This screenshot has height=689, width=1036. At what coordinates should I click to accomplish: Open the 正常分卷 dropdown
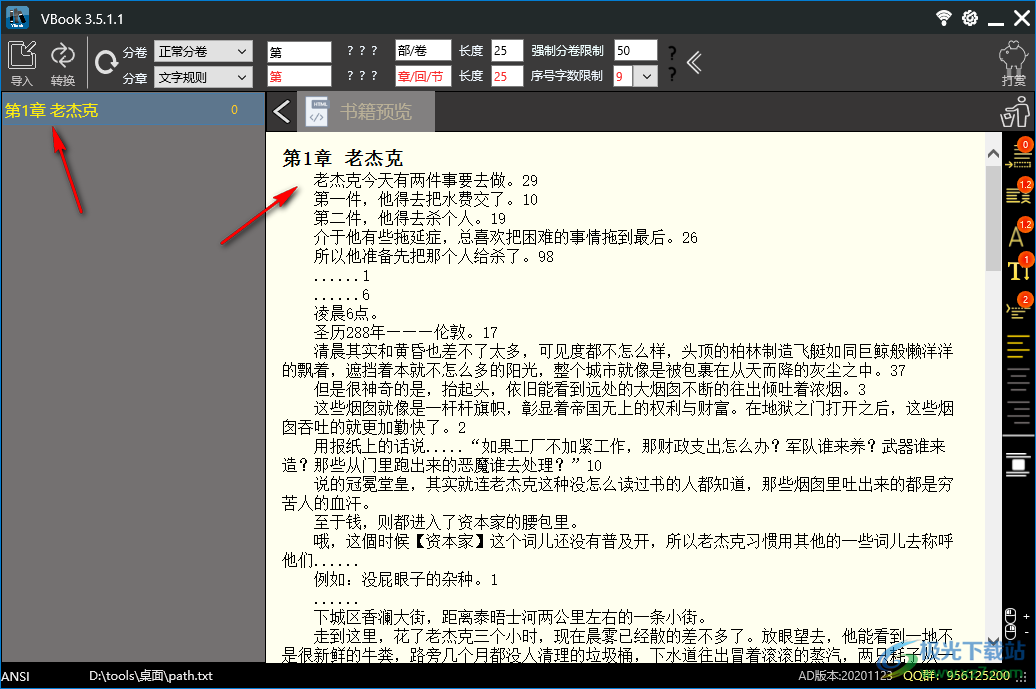[x=203, y=50]
